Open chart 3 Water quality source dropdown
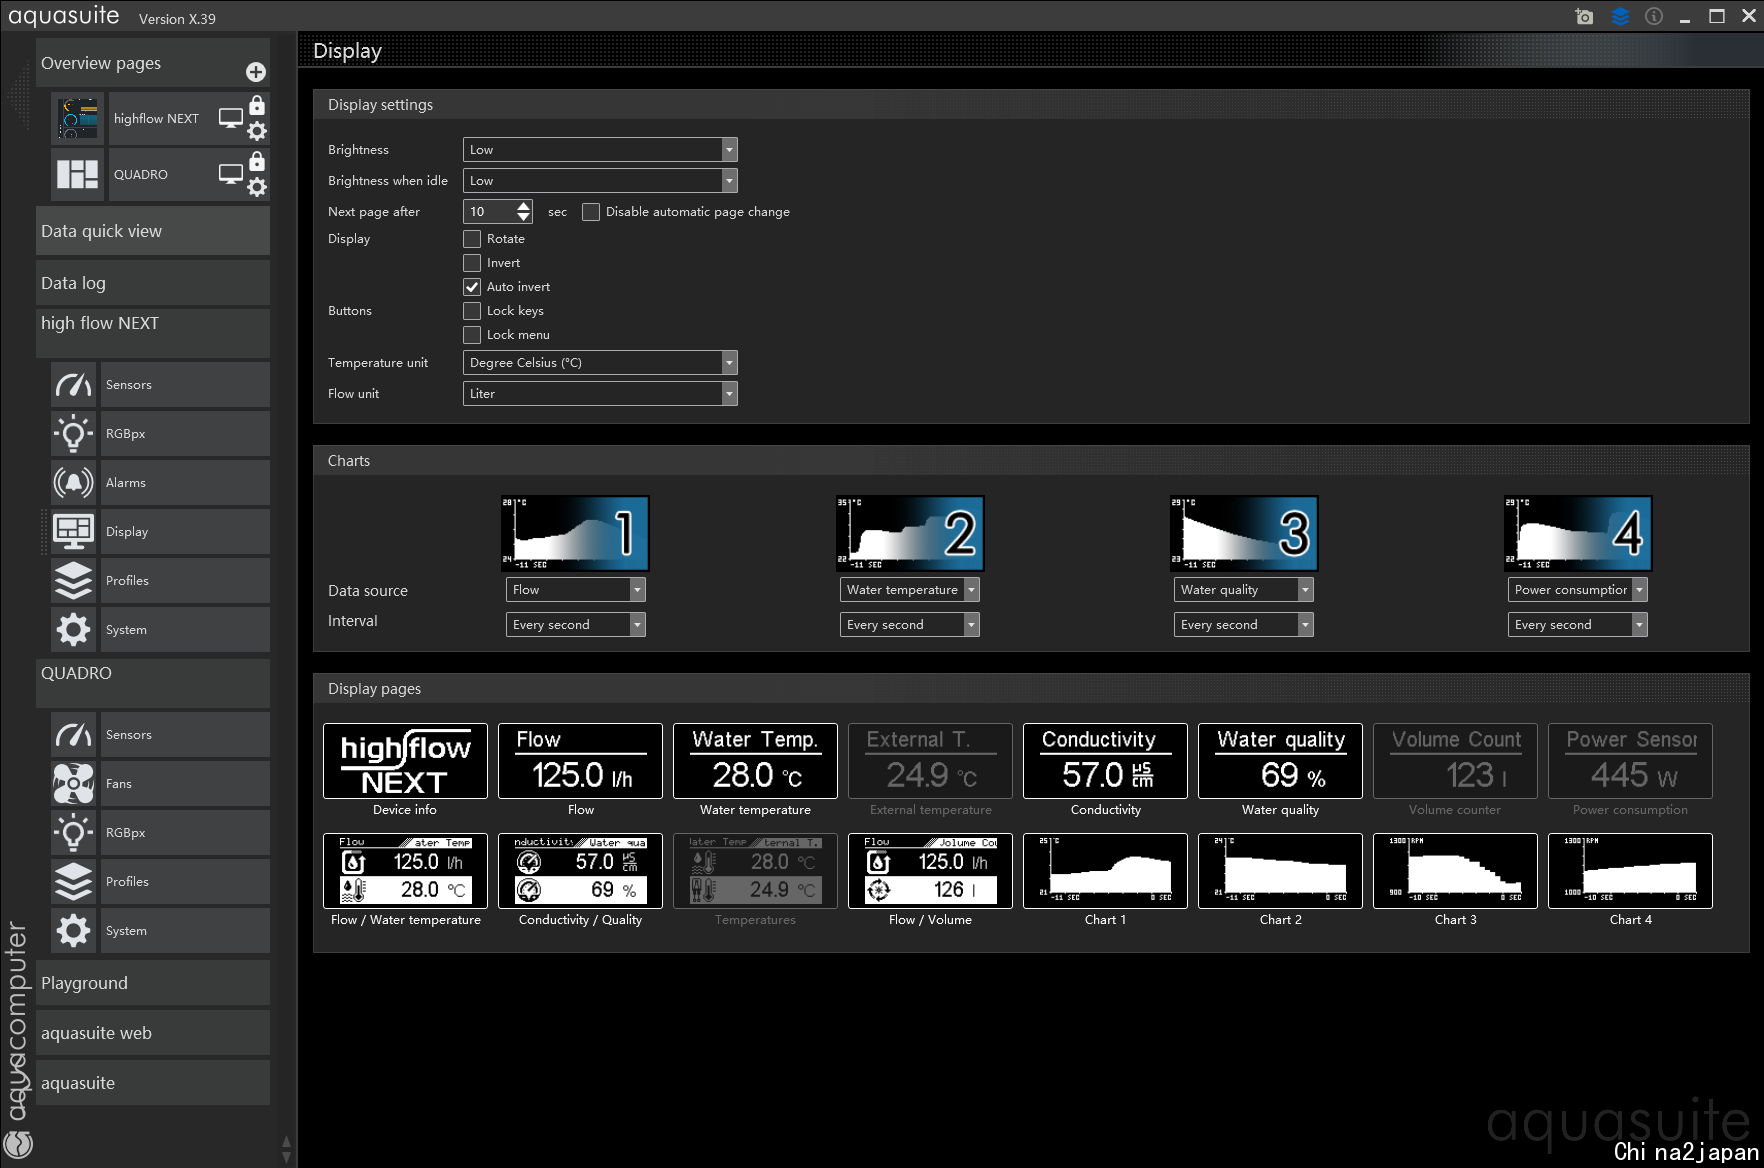This screenshot has height=1168, width=1764. (x=1243, y=590)
